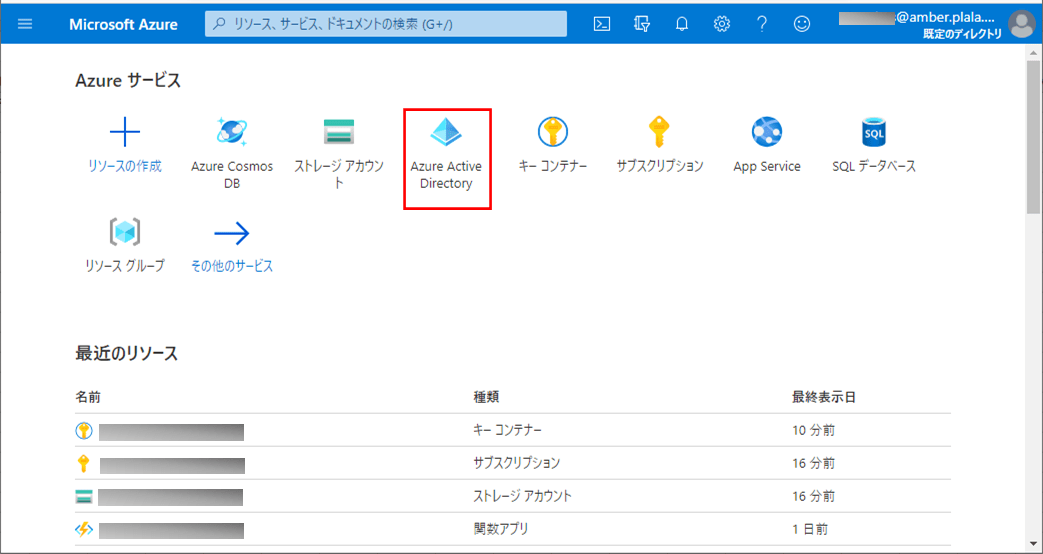The height and width of the screenshot is (554, 1043).
Task: Click the Microsoft Azure home title
Action: click(123, 25)
